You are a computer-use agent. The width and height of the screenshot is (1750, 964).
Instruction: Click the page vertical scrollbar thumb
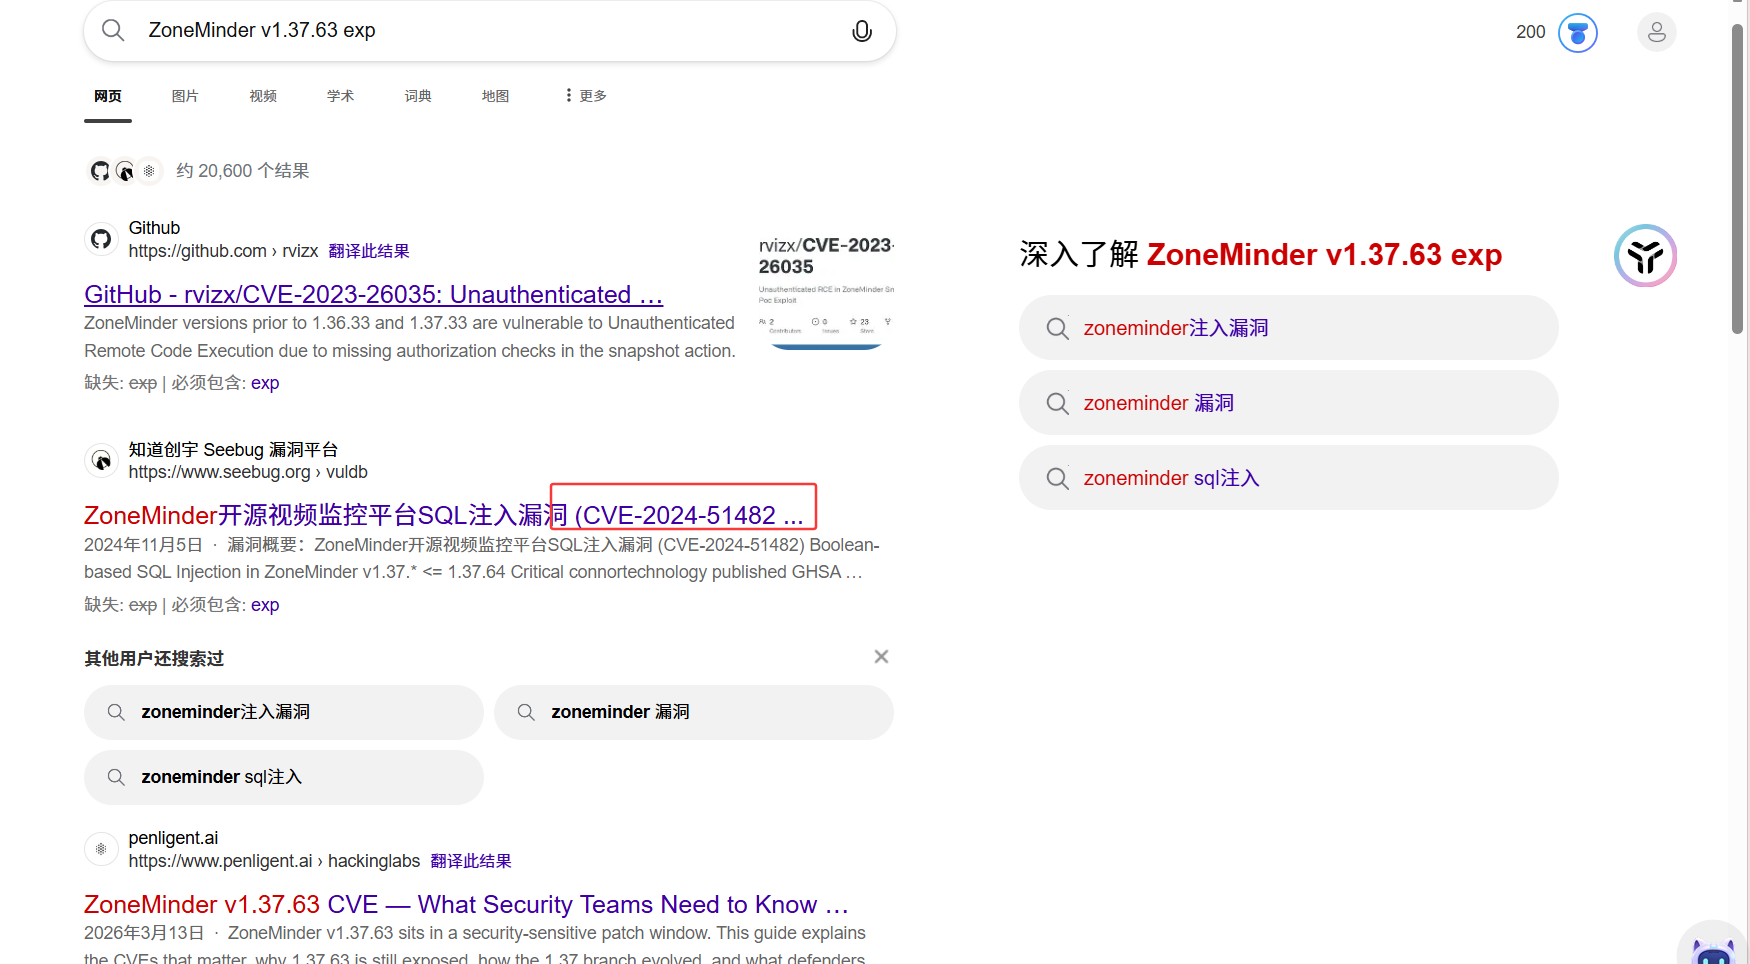1738,180
